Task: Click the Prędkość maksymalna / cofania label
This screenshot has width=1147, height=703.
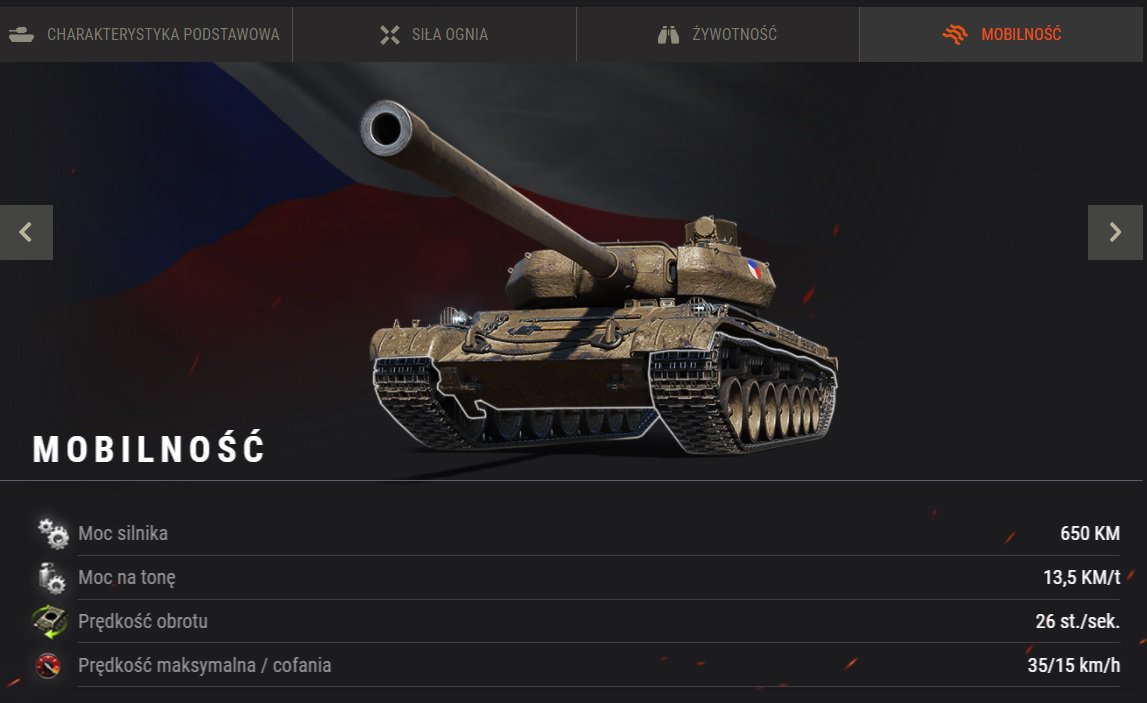Action: coord(205,665)
